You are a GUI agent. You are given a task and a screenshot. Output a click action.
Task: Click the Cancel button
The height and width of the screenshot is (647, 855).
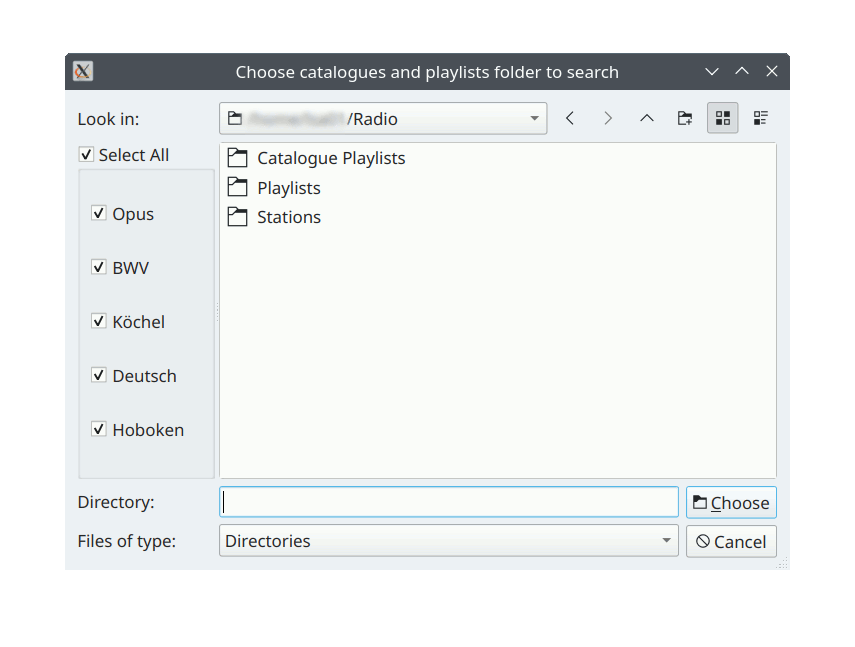click(x=731, y=541)
